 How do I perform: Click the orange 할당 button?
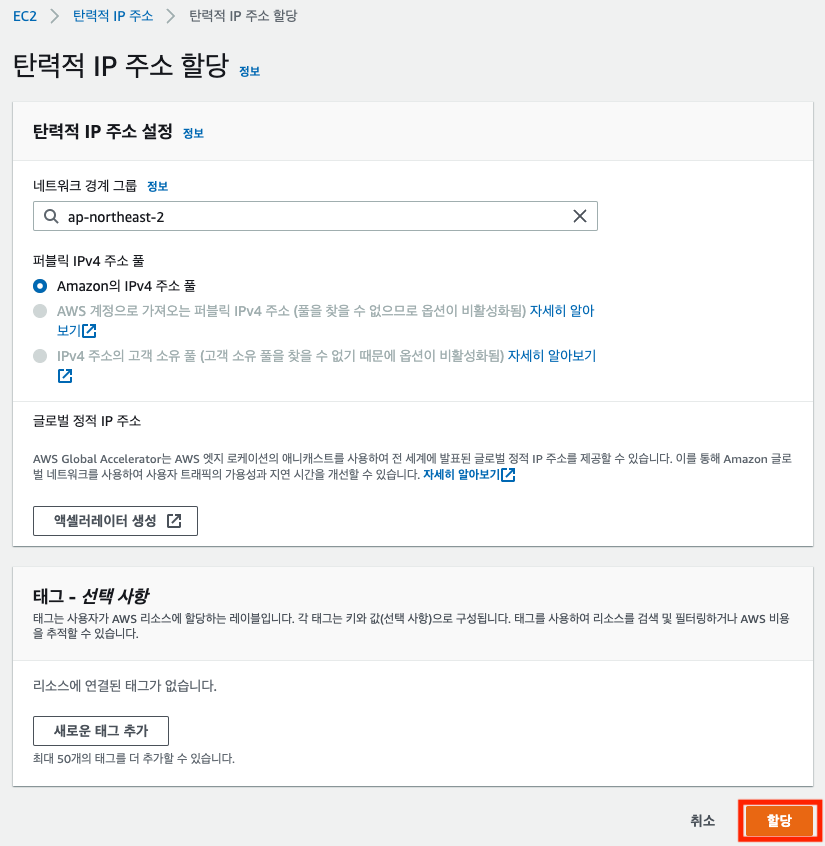point(779,821)
